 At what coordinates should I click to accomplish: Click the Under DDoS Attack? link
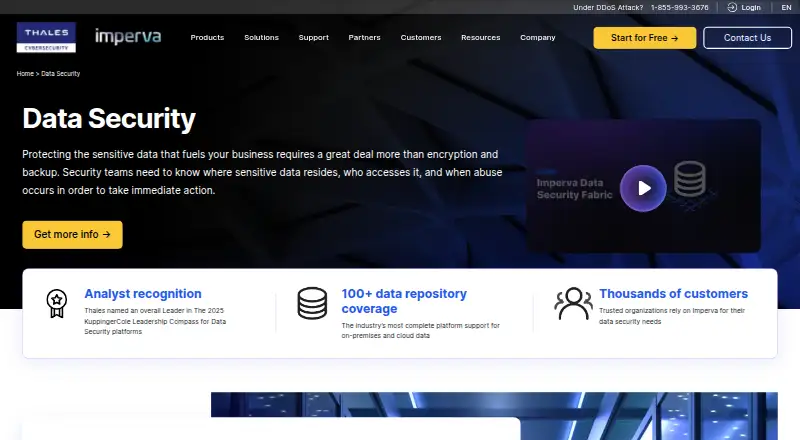point(608,7)
